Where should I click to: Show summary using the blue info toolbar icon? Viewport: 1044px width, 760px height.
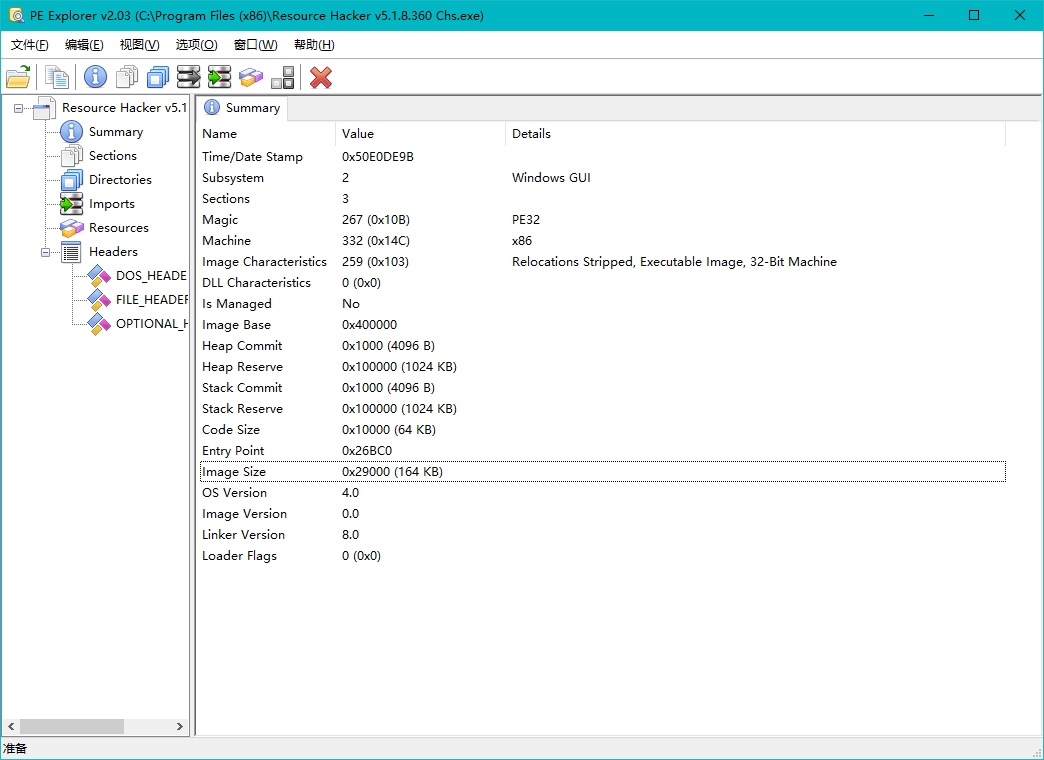[x=95, y=77]
